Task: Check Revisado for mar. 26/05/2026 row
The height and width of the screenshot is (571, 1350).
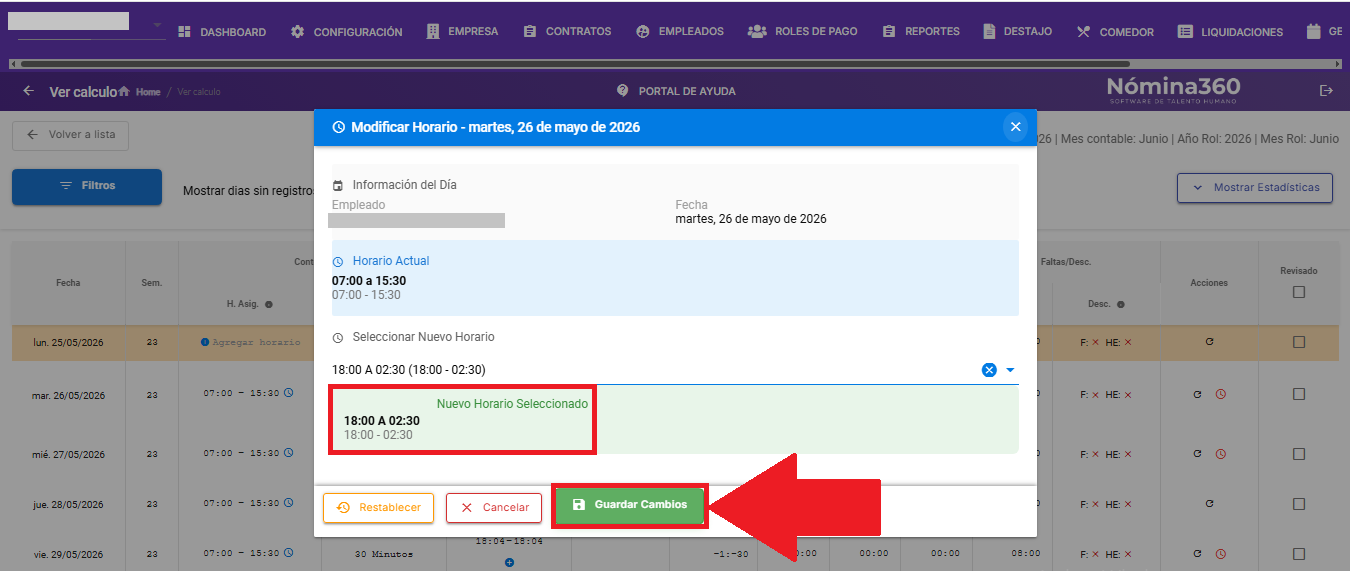Action: (1298, 394)
